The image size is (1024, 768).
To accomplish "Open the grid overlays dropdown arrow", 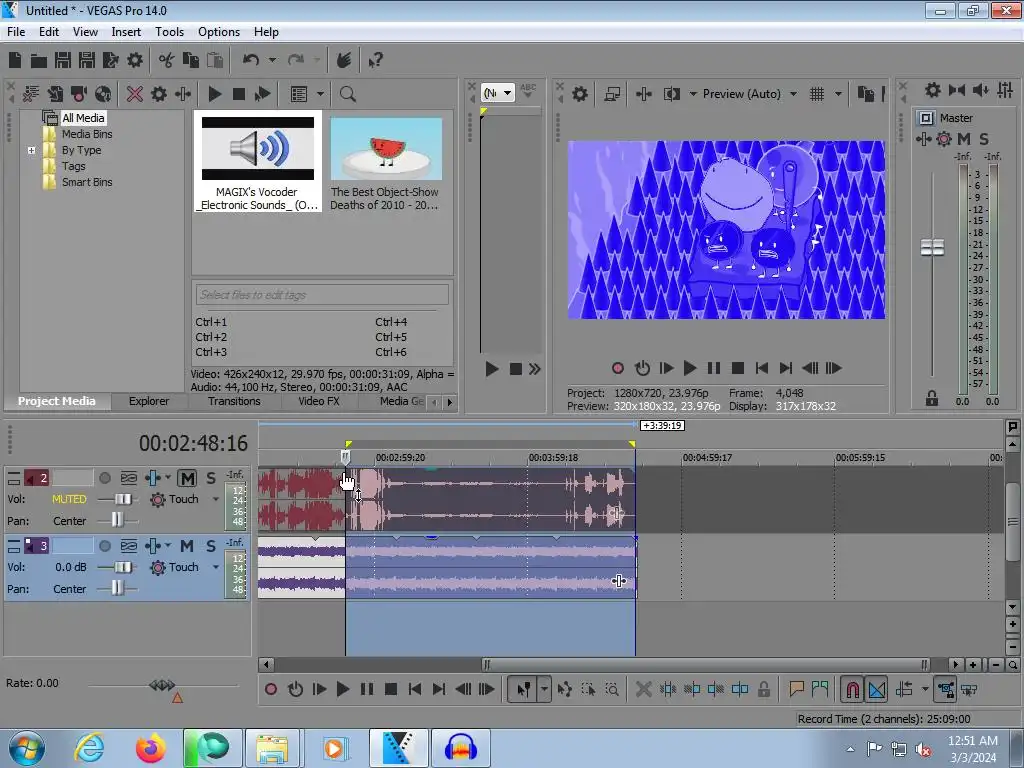I will (x=838, y=94).
